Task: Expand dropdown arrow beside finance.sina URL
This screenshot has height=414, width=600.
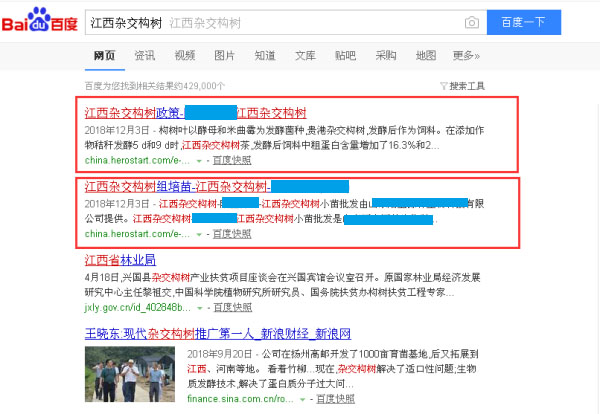Action: 303,400
